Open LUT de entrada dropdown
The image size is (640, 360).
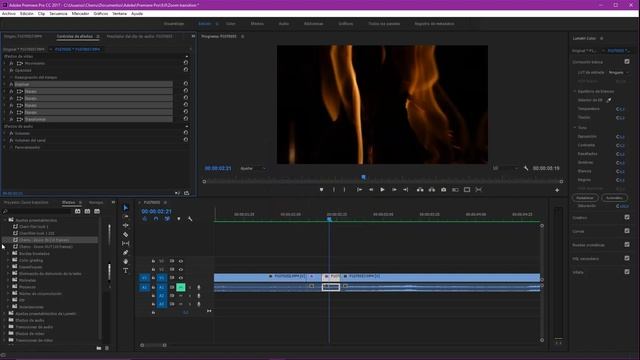[x=618, y=72]
